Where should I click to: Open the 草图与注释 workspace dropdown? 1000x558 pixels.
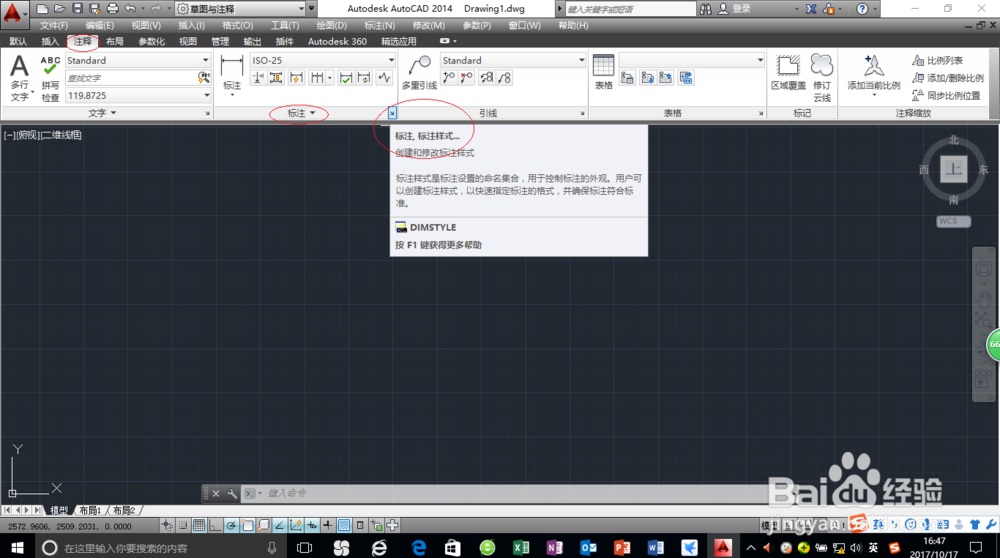(240, 8)
